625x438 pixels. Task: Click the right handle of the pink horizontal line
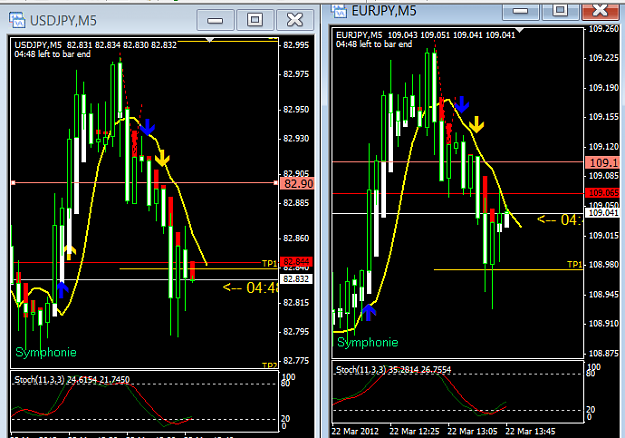(275, 183)
